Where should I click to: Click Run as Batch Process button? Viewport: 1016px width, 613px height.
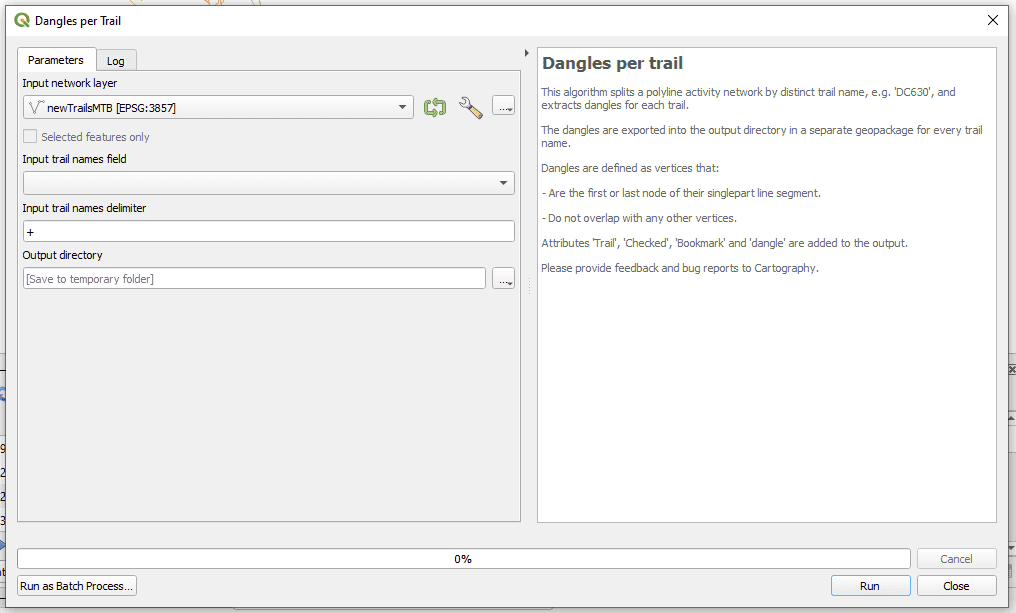coord(76,586)
